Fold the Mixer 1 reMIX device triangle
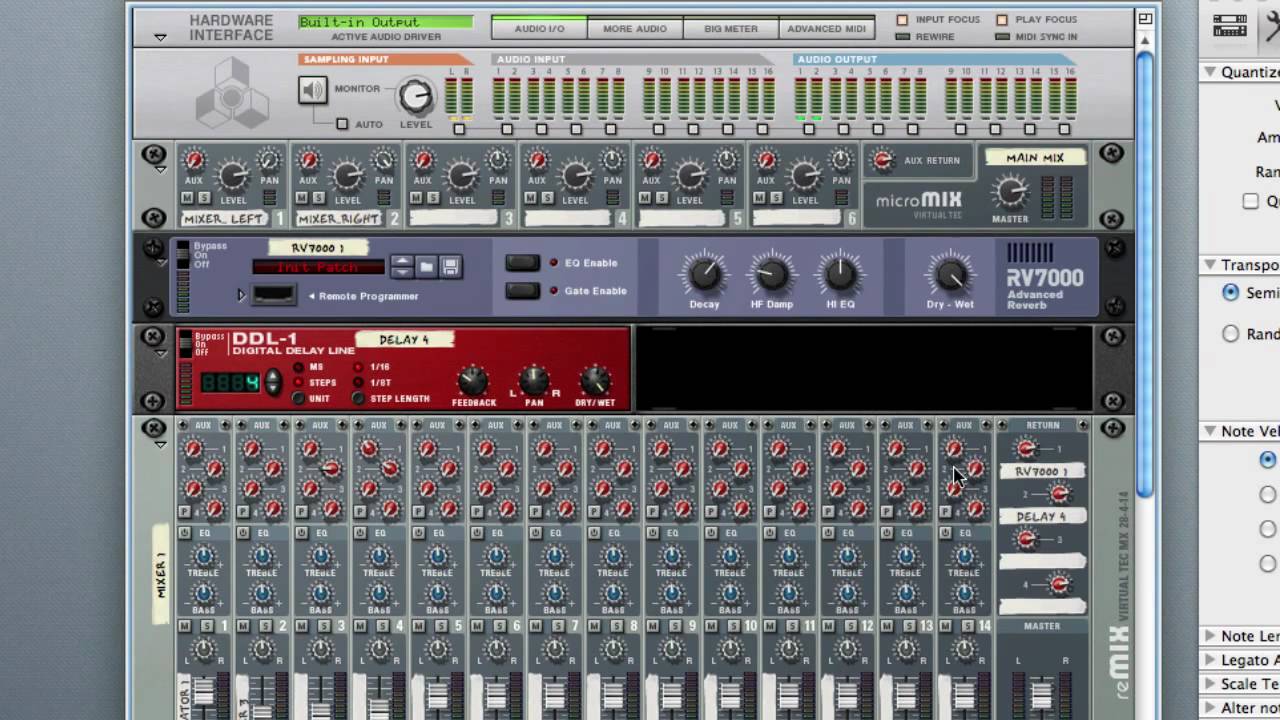This screenshot has height=720, width=1280. tap(160, 444)
